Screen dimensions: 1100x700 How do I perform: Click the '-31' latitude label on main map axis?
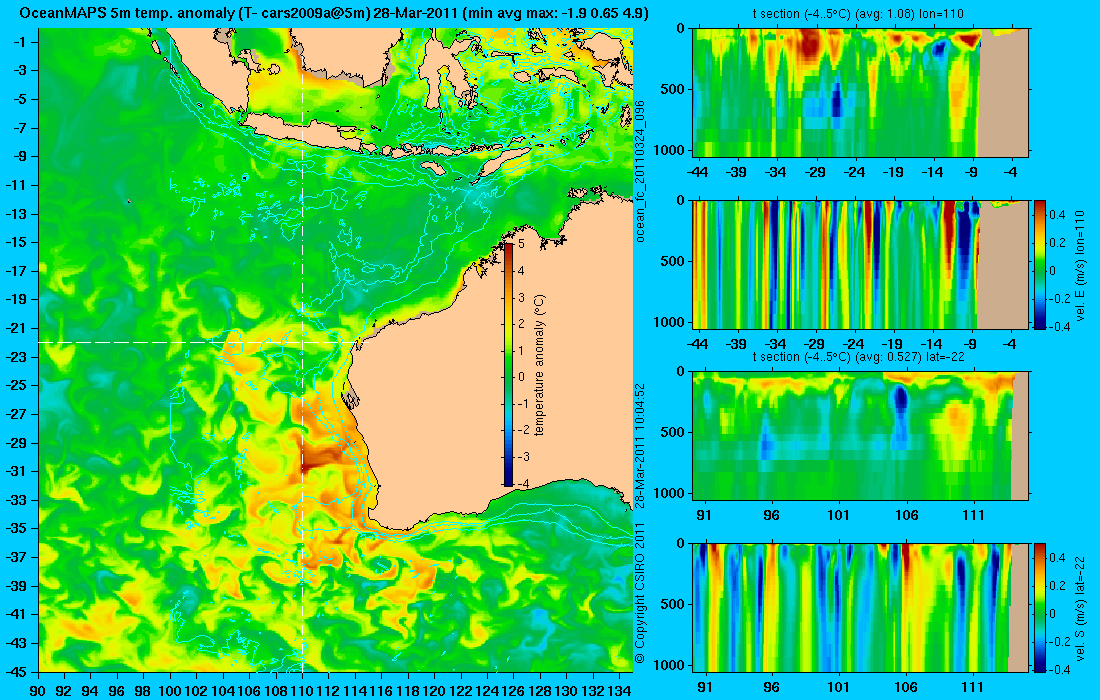(18, 471)
